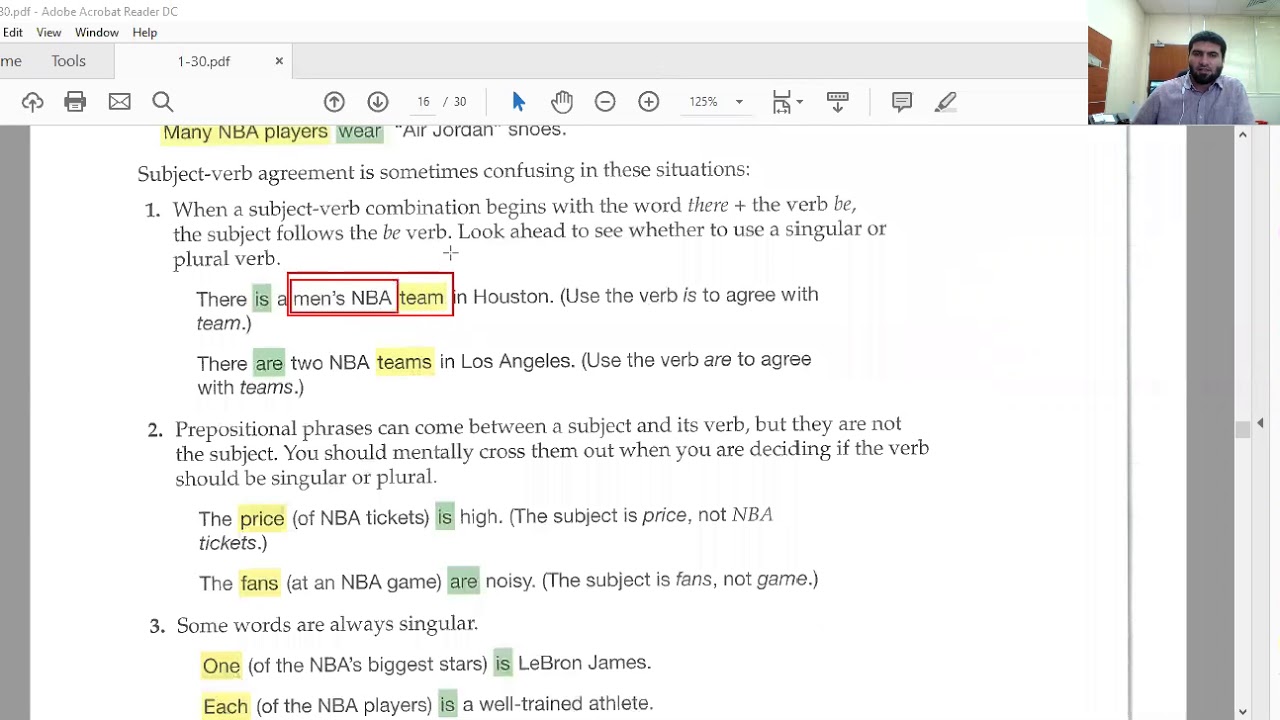Screen dimensions: 1280x720
Task: Click the word "Houston"
Action: (511, 297)
